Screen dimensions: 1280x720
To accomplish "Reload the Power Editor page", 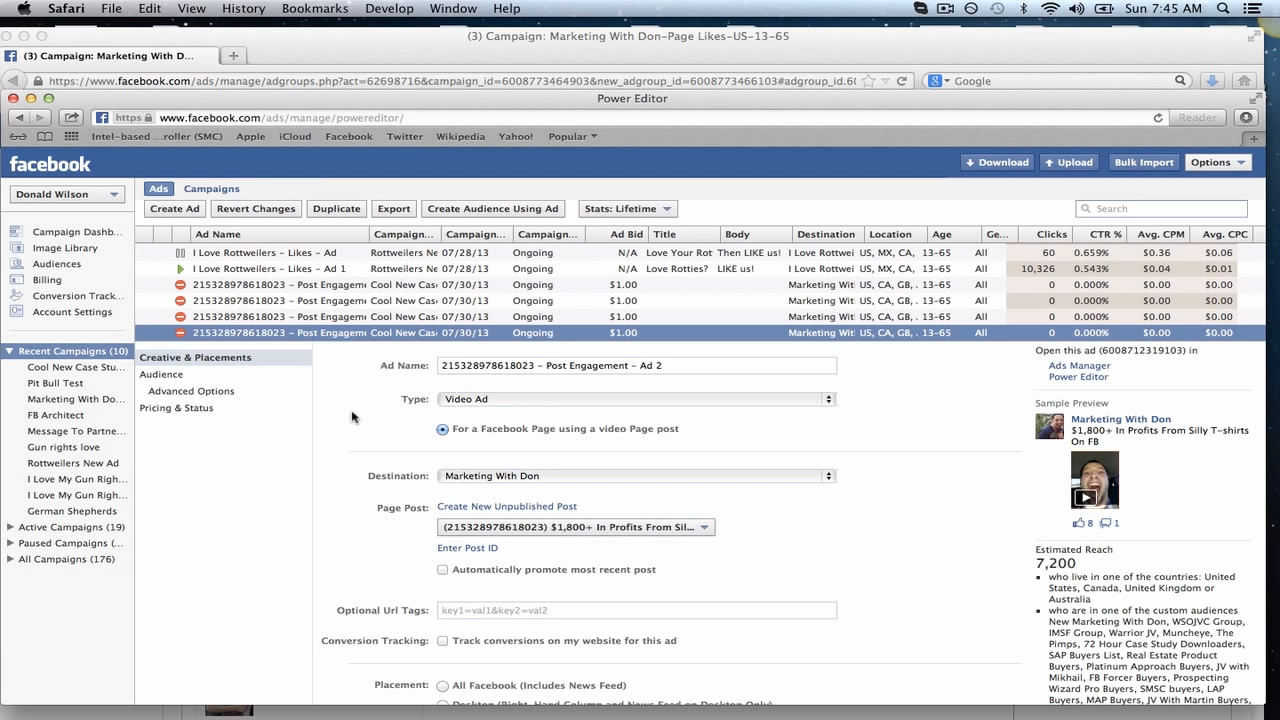I will click(1158, 118).
